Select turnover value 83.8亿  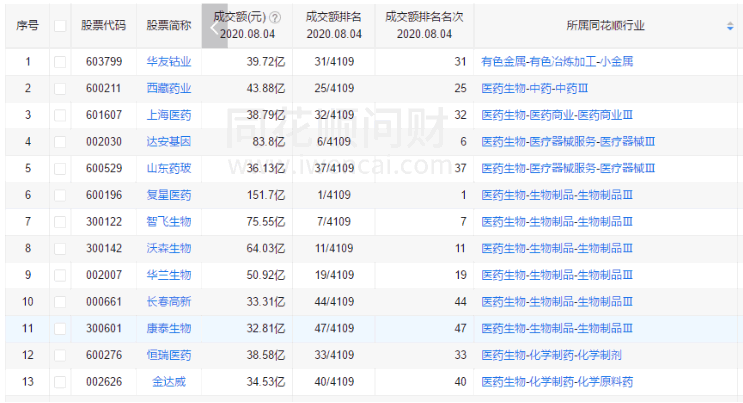click(269, 142)
